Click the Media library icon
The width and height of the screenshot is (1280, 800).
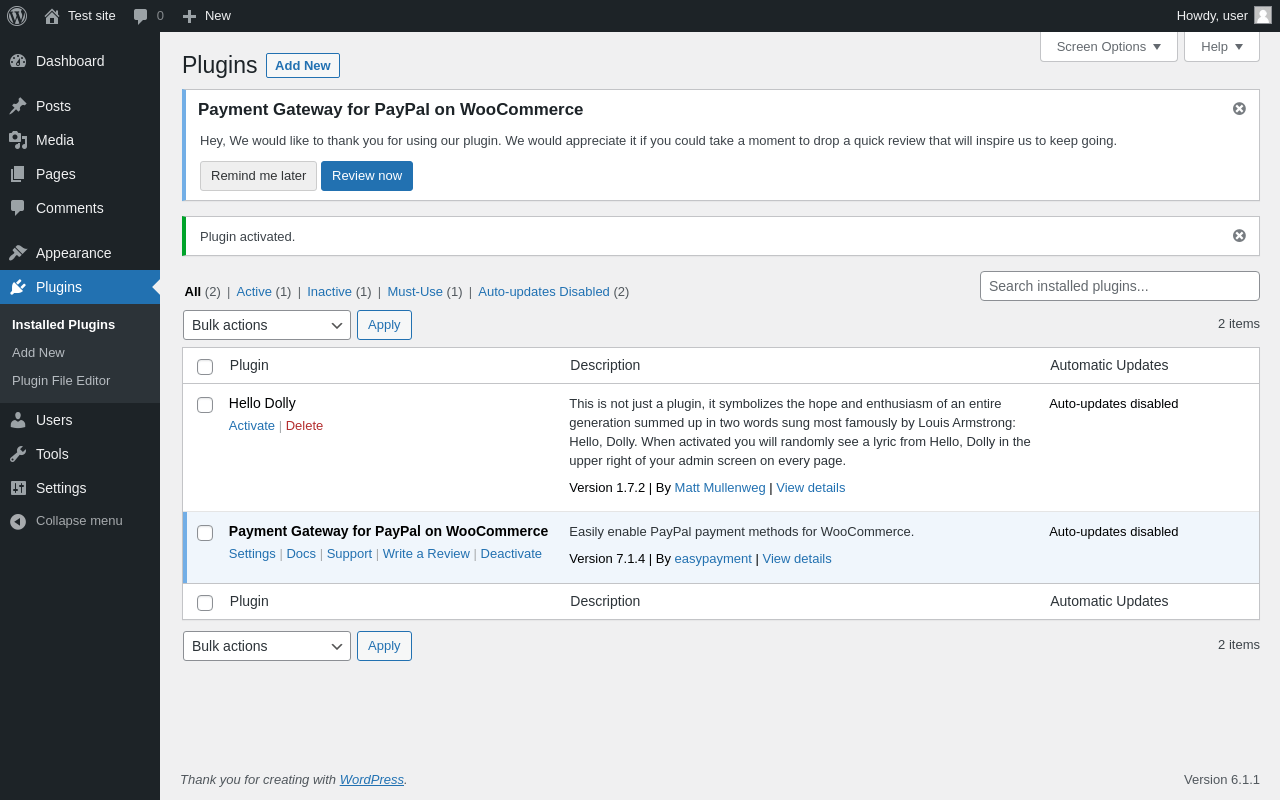18,140
